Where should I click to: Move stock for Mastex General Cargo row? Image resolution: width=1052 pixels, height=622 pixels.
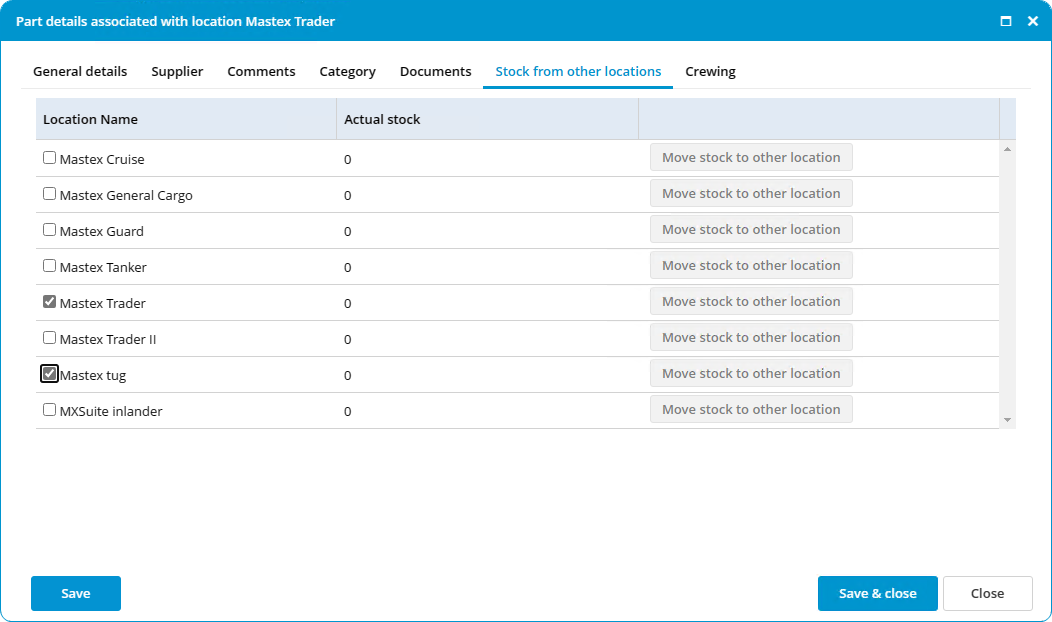tap(751, 193)
